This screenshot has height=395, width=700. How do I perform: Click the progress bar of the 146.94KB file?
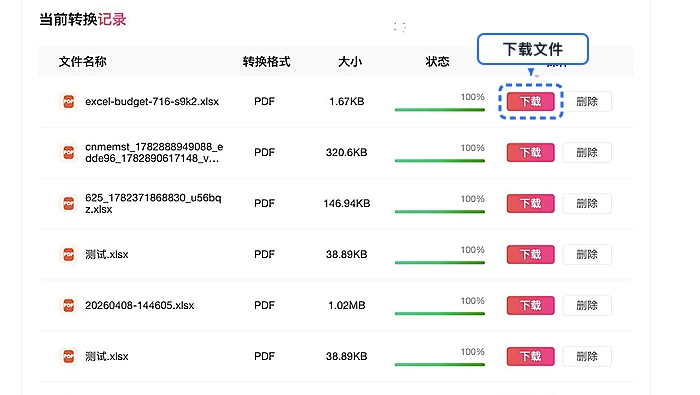coord(440,211)
